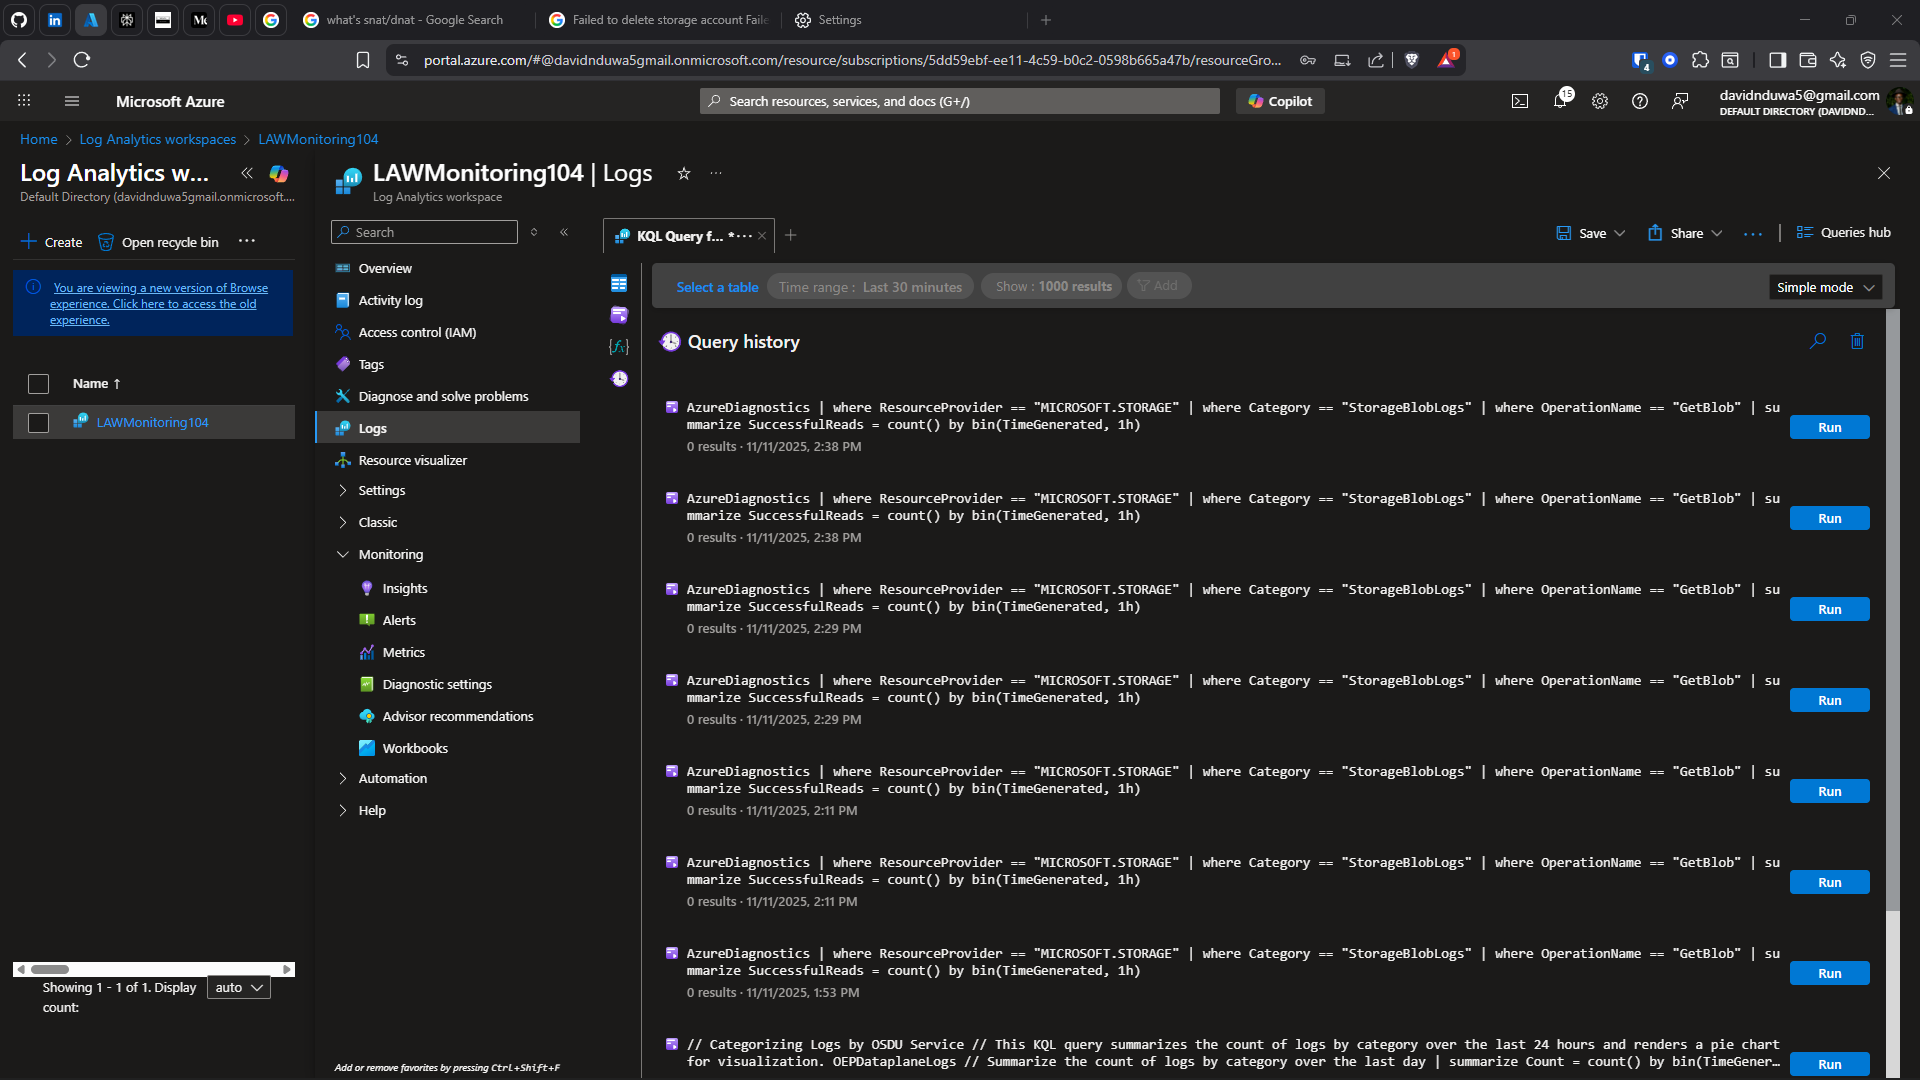Open more actions ellipsis next to Share
Screen dimensions: 1920x1080
click(1753, 233)
